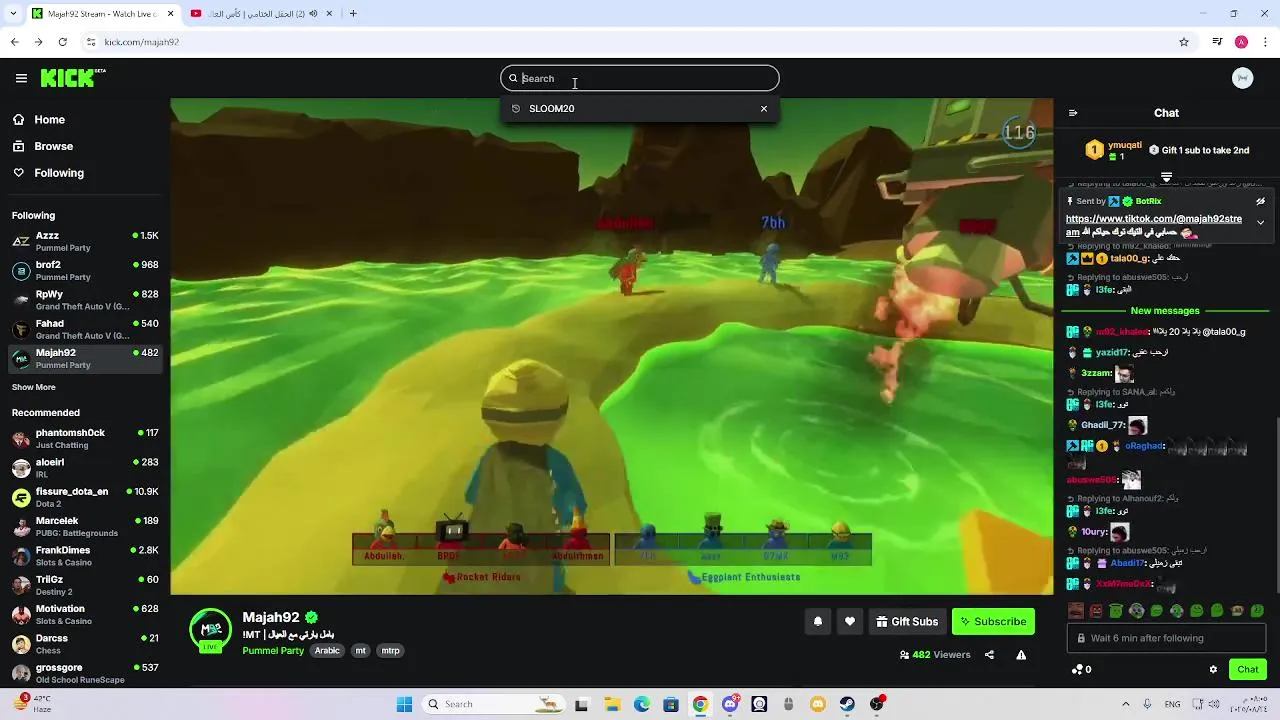Open File Explorer from taskbar
Screen dimensions: 1280x720
(x=612, y=704)
